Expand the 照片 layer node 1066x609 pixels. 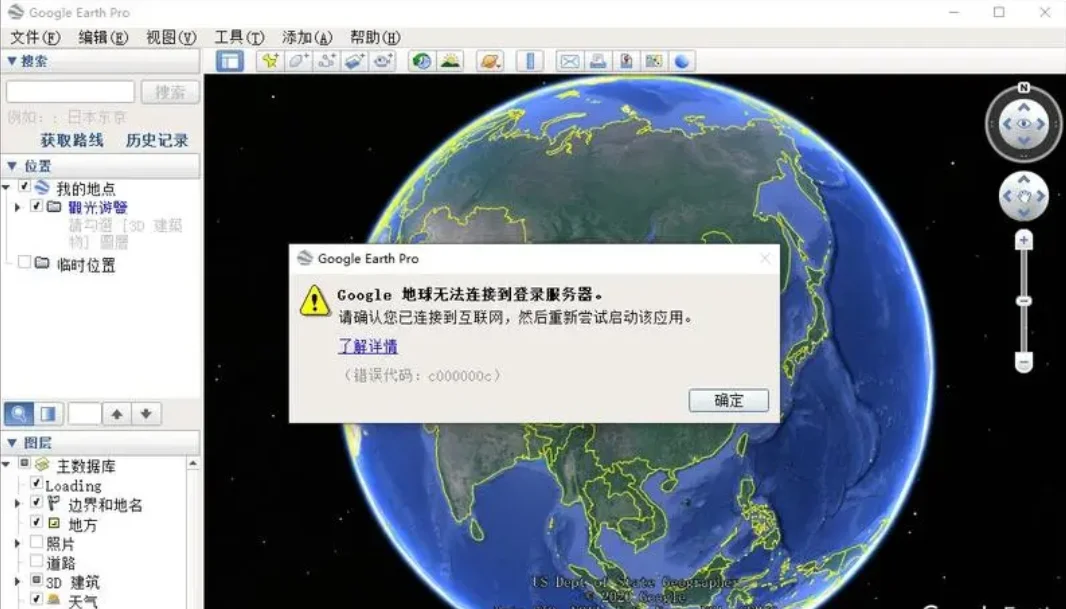pyautogui.click(x=18, y=543)
